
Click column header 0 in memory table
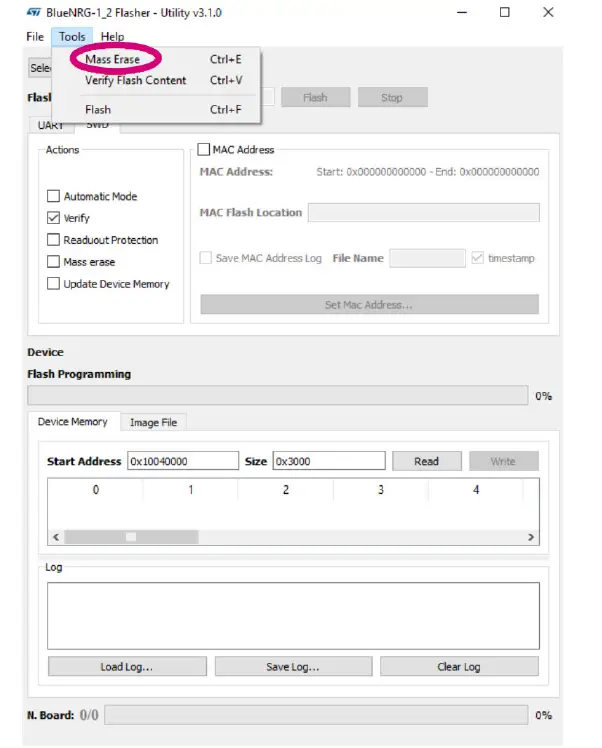click(x=96, y=489)
